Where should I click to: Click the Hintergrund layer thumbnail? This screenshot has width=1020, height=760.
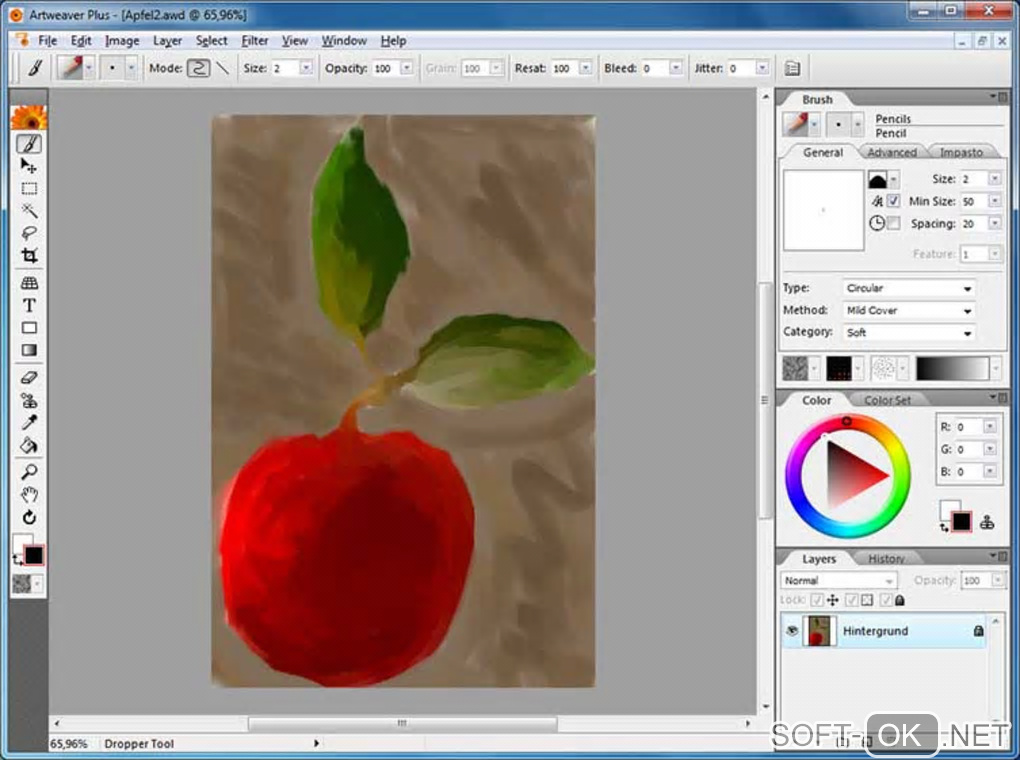(819, 631)
